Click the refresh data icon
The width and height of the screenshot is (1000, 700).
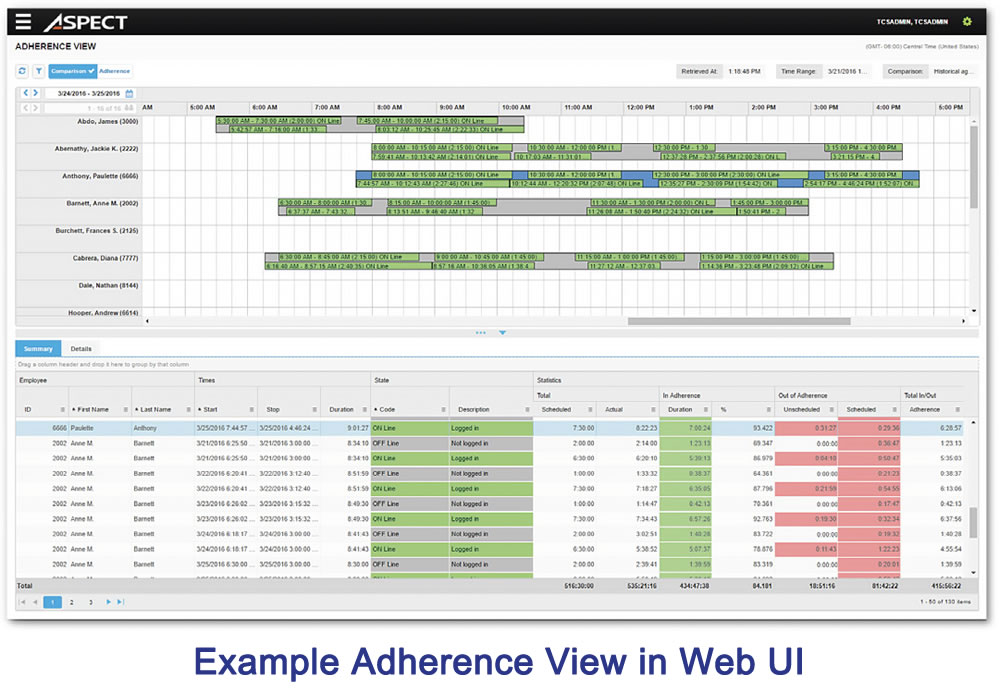[22, 71]
